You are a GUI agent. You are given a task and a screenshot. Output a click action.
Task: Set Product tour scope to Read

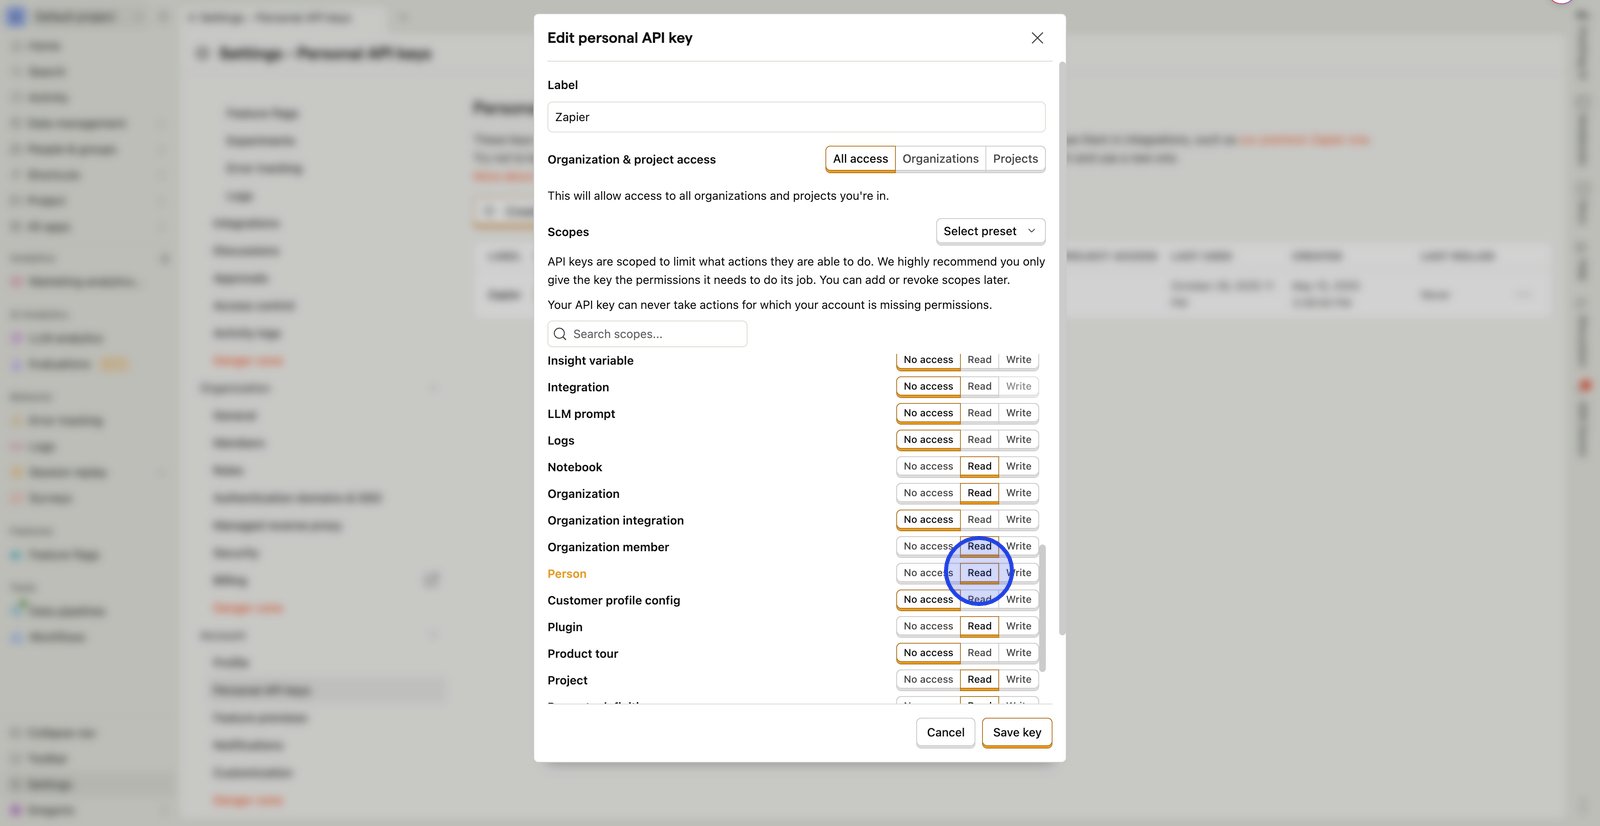(x=979, y=653)
